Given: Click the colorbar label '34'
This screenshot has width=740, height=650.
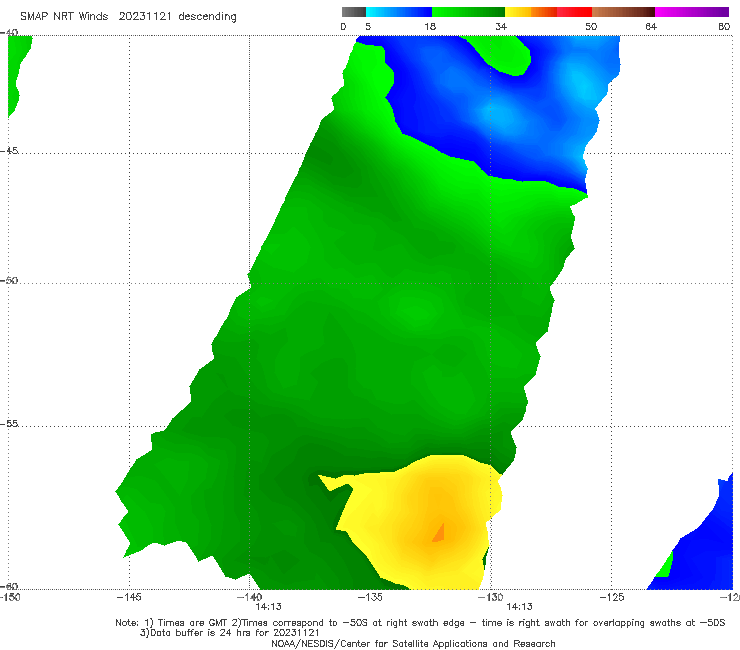Looking at the screenshot, I should [x=501, y=27].
